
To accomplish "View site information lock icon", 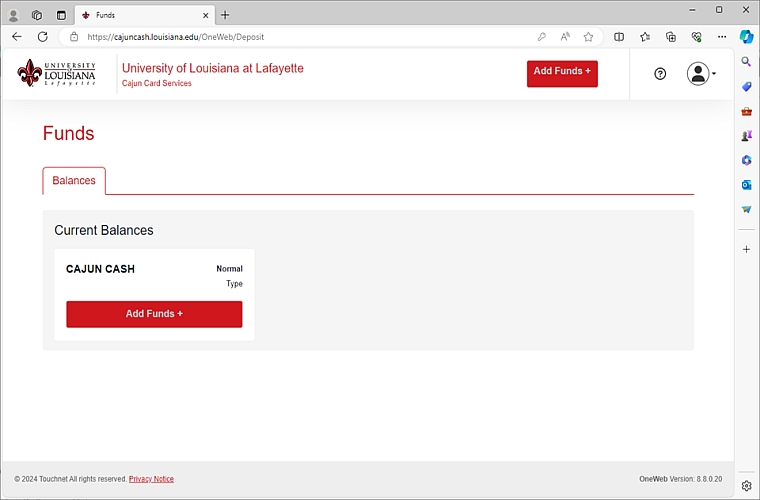I will (74, 37).
